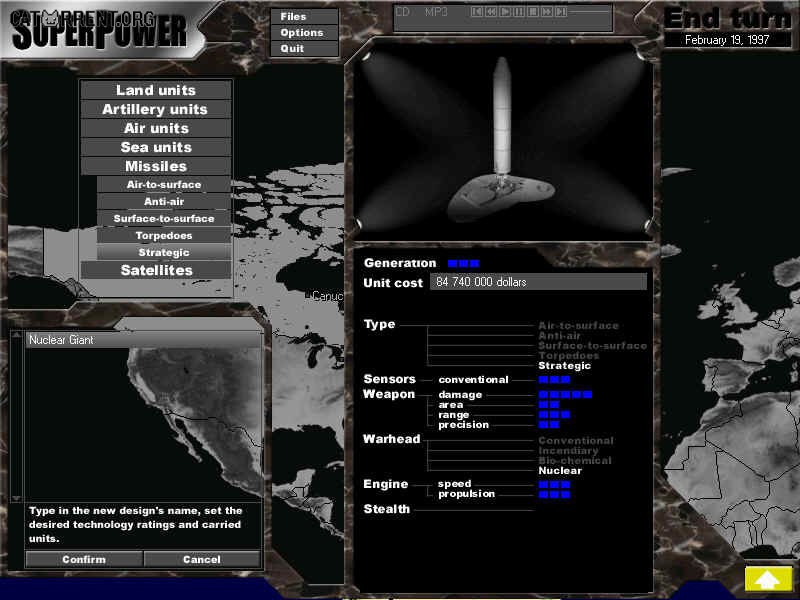Pause the music player
Viewport: 800px width, 600px height.
coord(519,12)
